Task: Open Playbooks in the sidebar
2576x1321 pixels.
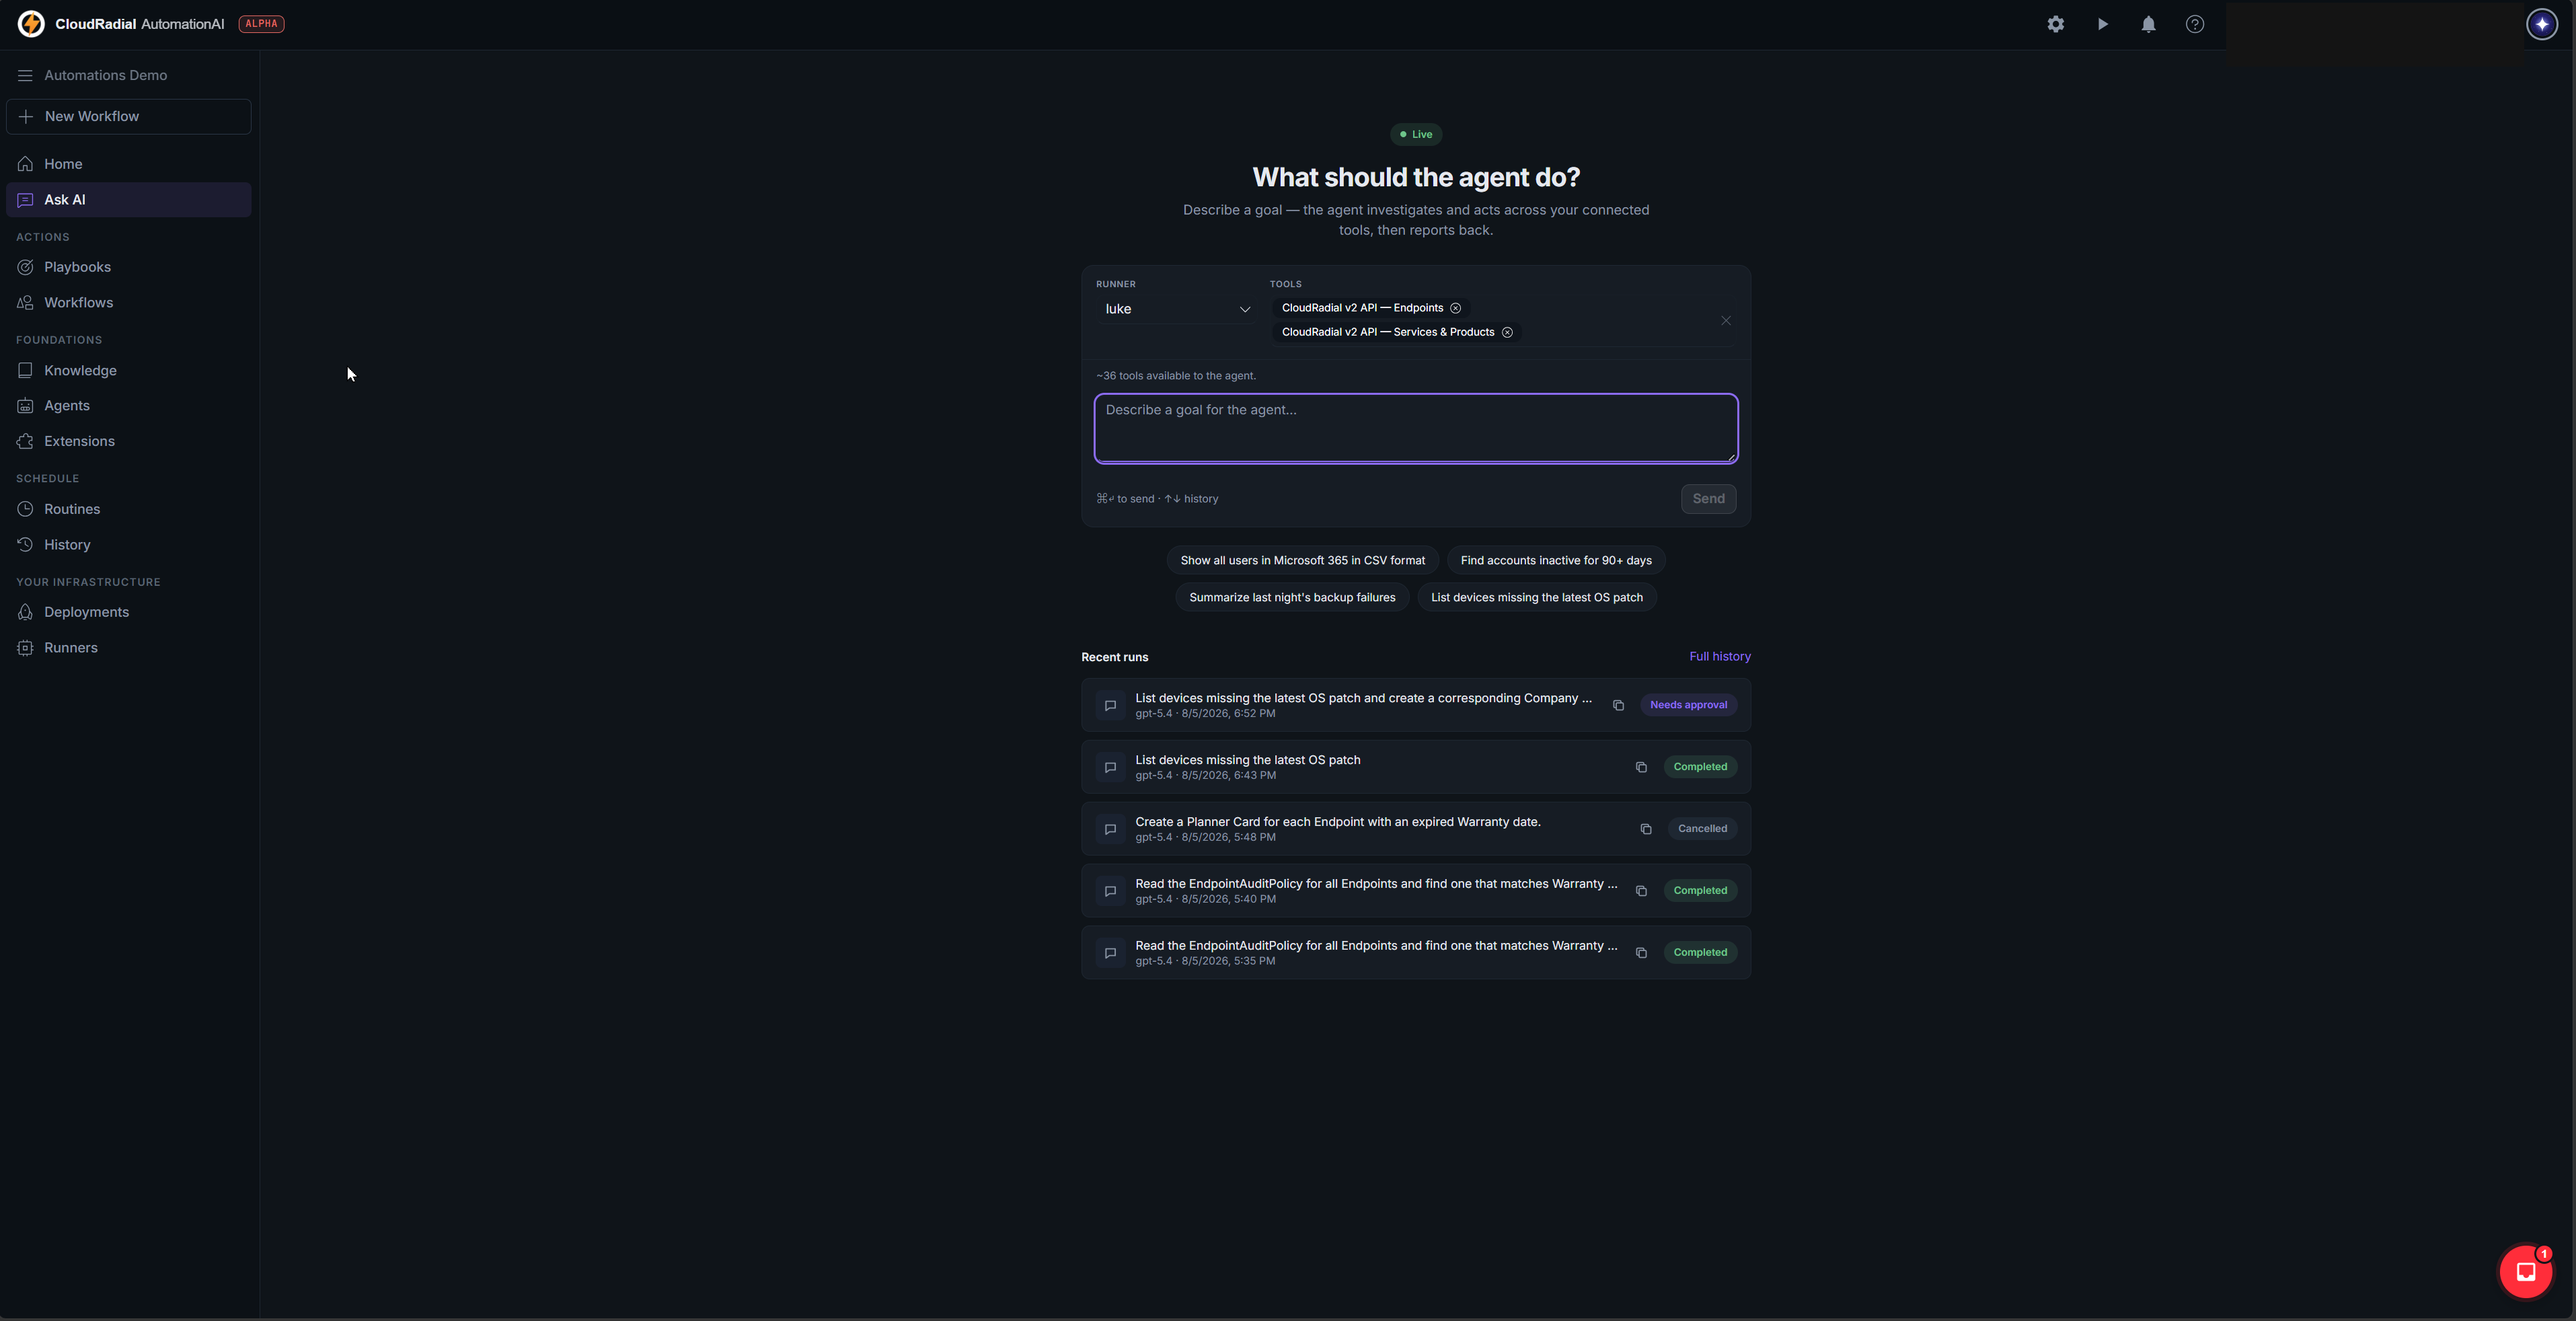Action: point(128,267)
